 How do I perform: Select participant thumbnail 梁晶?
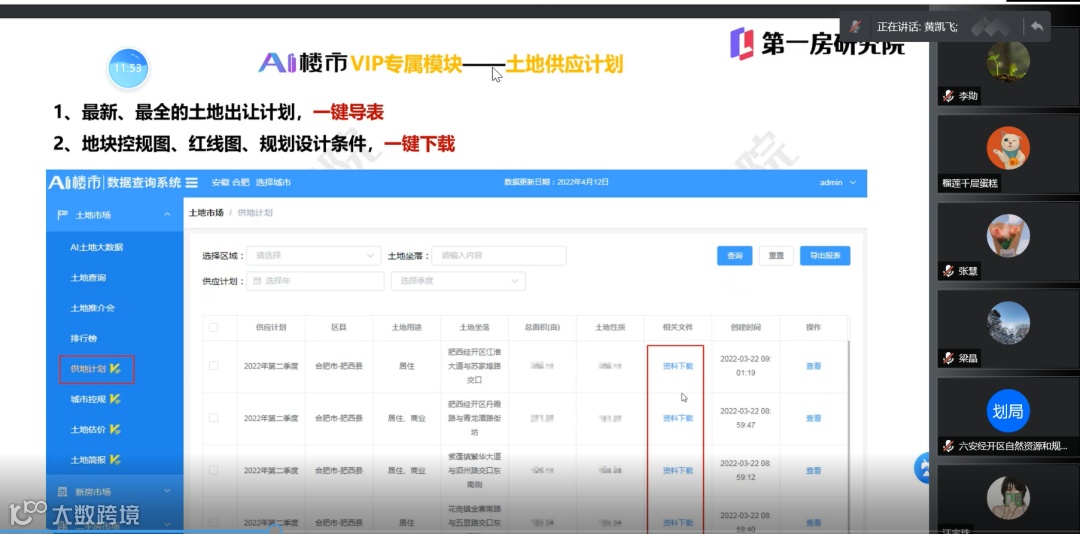click(1008, 329)
